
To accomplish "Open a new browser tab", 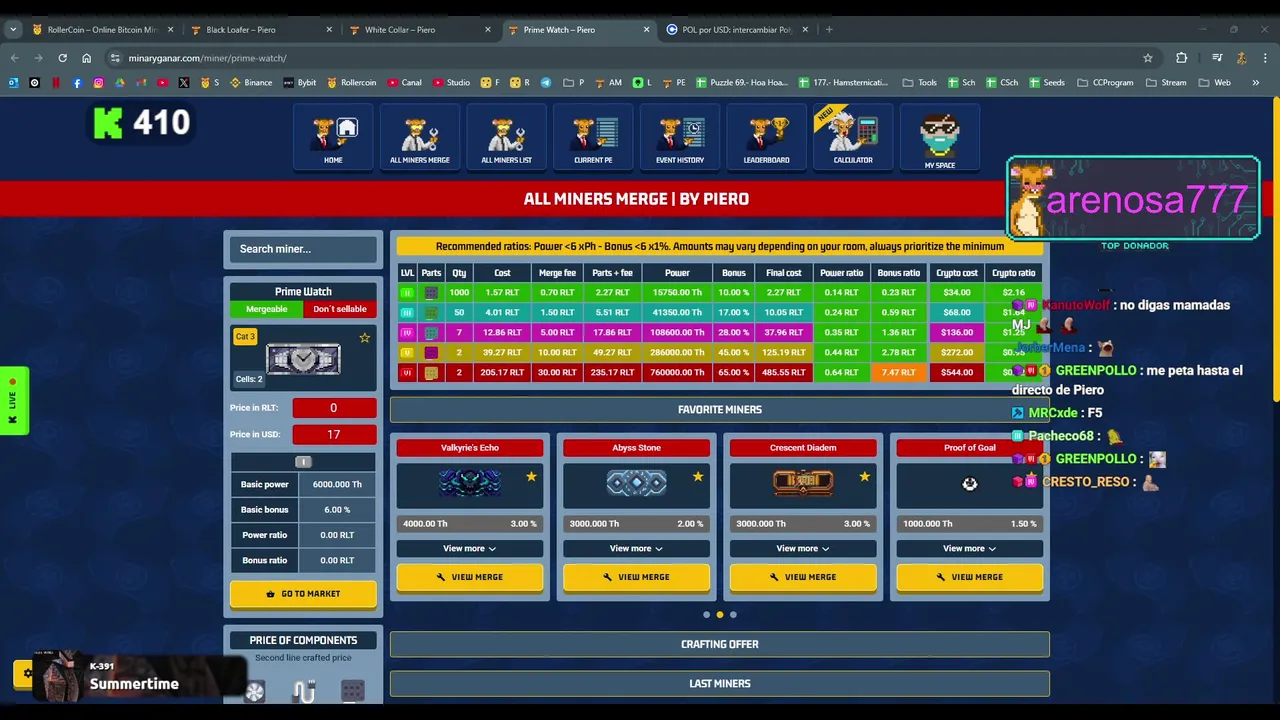I will tap(829, 30).
